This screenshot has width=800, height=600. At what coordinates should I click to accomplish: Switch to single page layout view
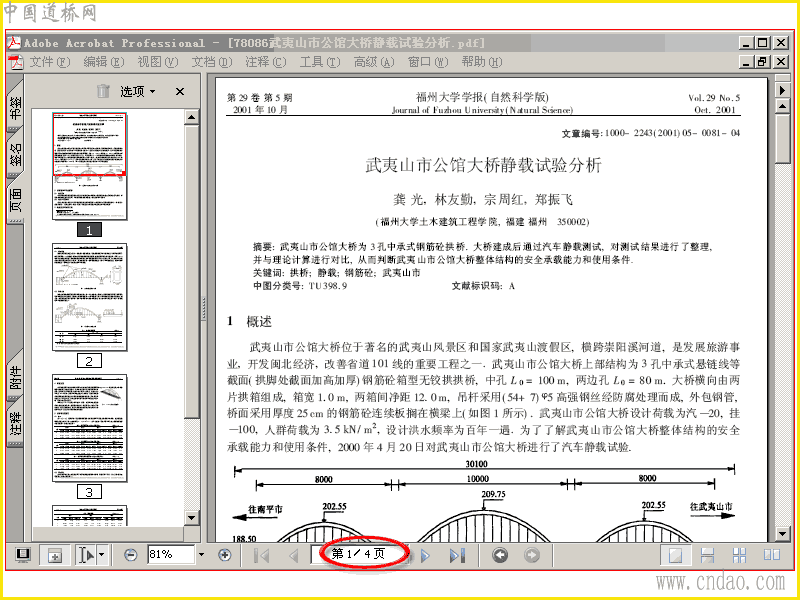coord(676,555)
